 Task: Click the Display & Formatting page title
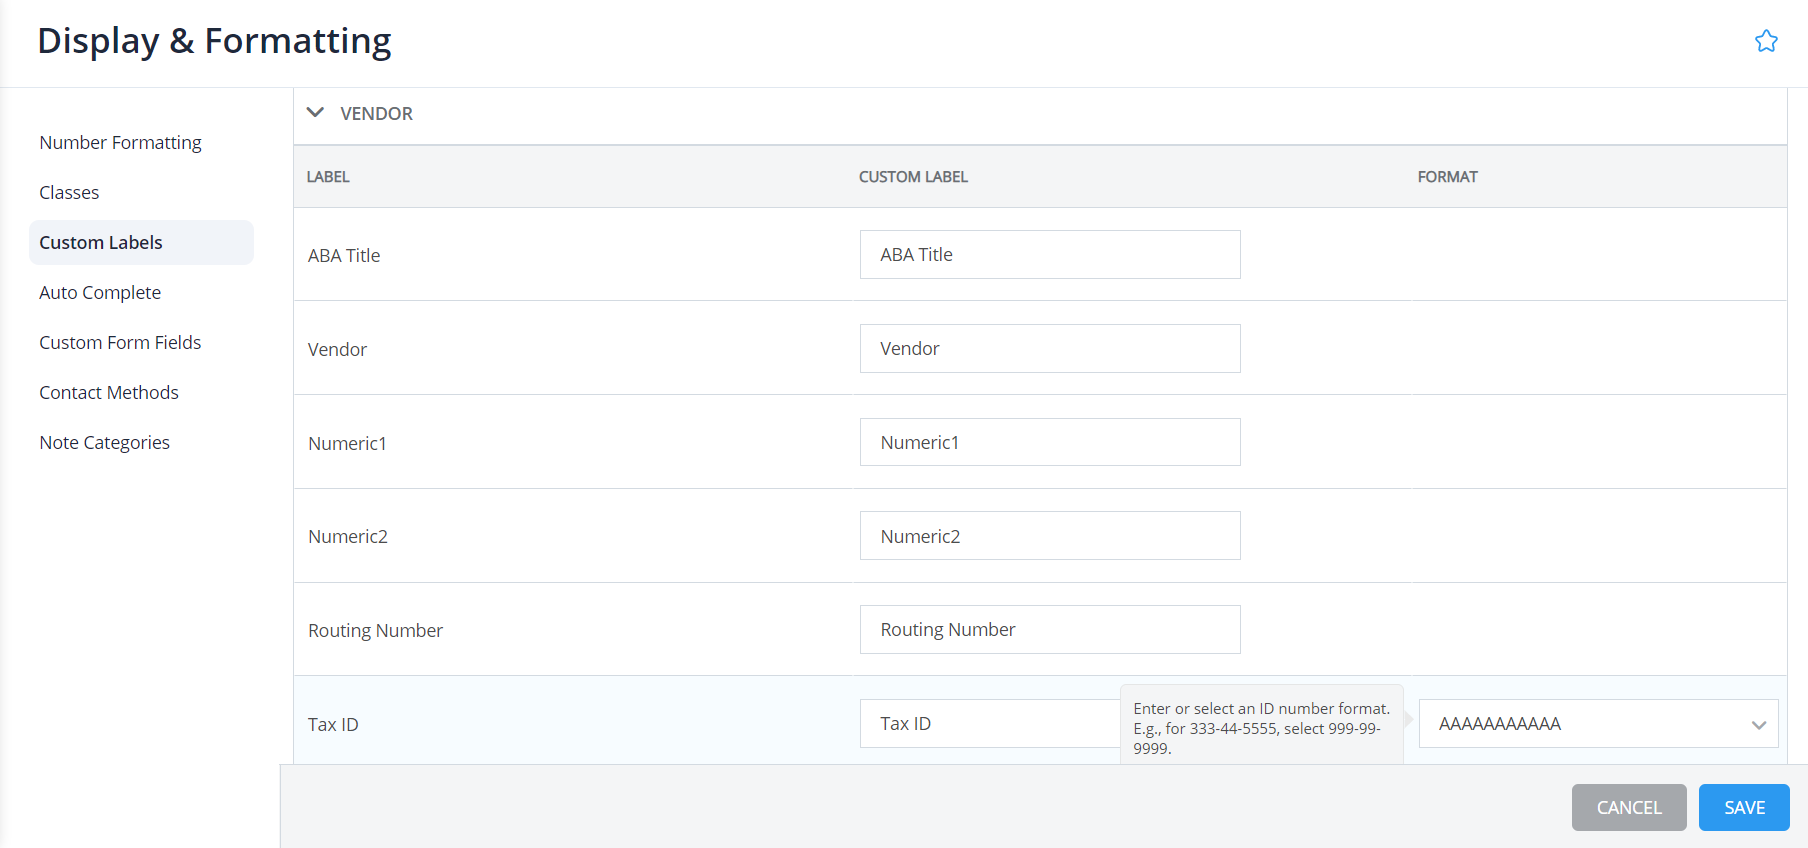tap(214, 41)
